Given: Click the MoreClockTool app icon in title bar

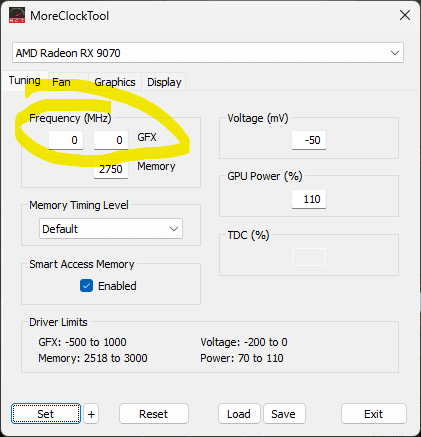Looking at the screenshot, I should click(17, 15).
